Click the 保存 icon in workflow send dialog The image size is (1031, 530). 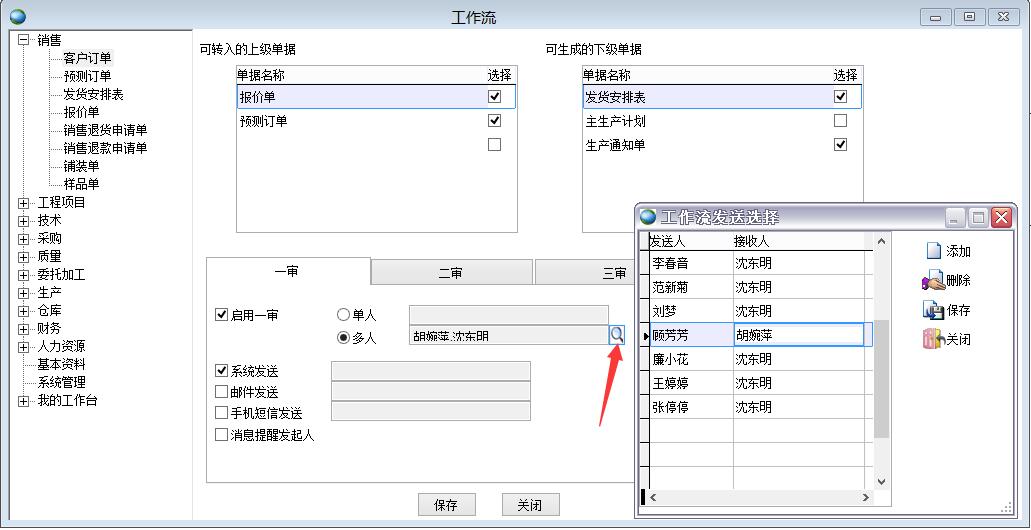[932, 310]
